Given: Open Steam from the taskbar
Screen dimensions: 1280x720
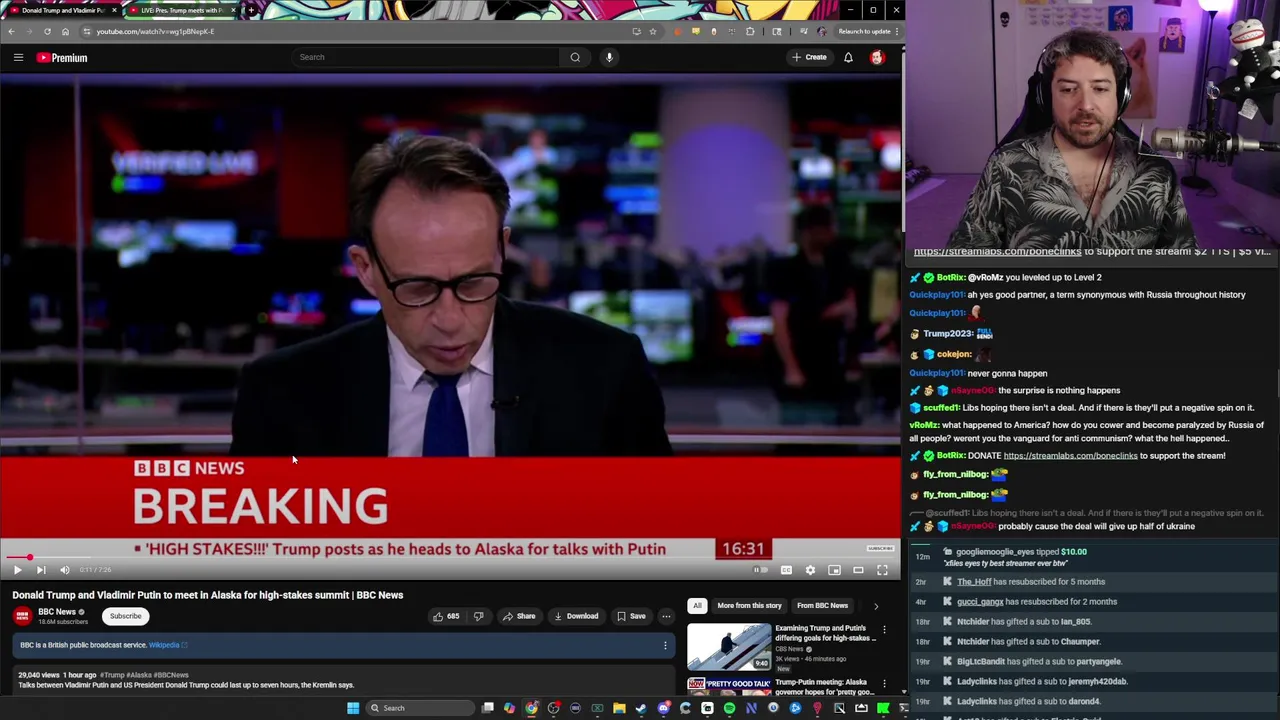Looking at the screenshot, I should pos(641,708).
